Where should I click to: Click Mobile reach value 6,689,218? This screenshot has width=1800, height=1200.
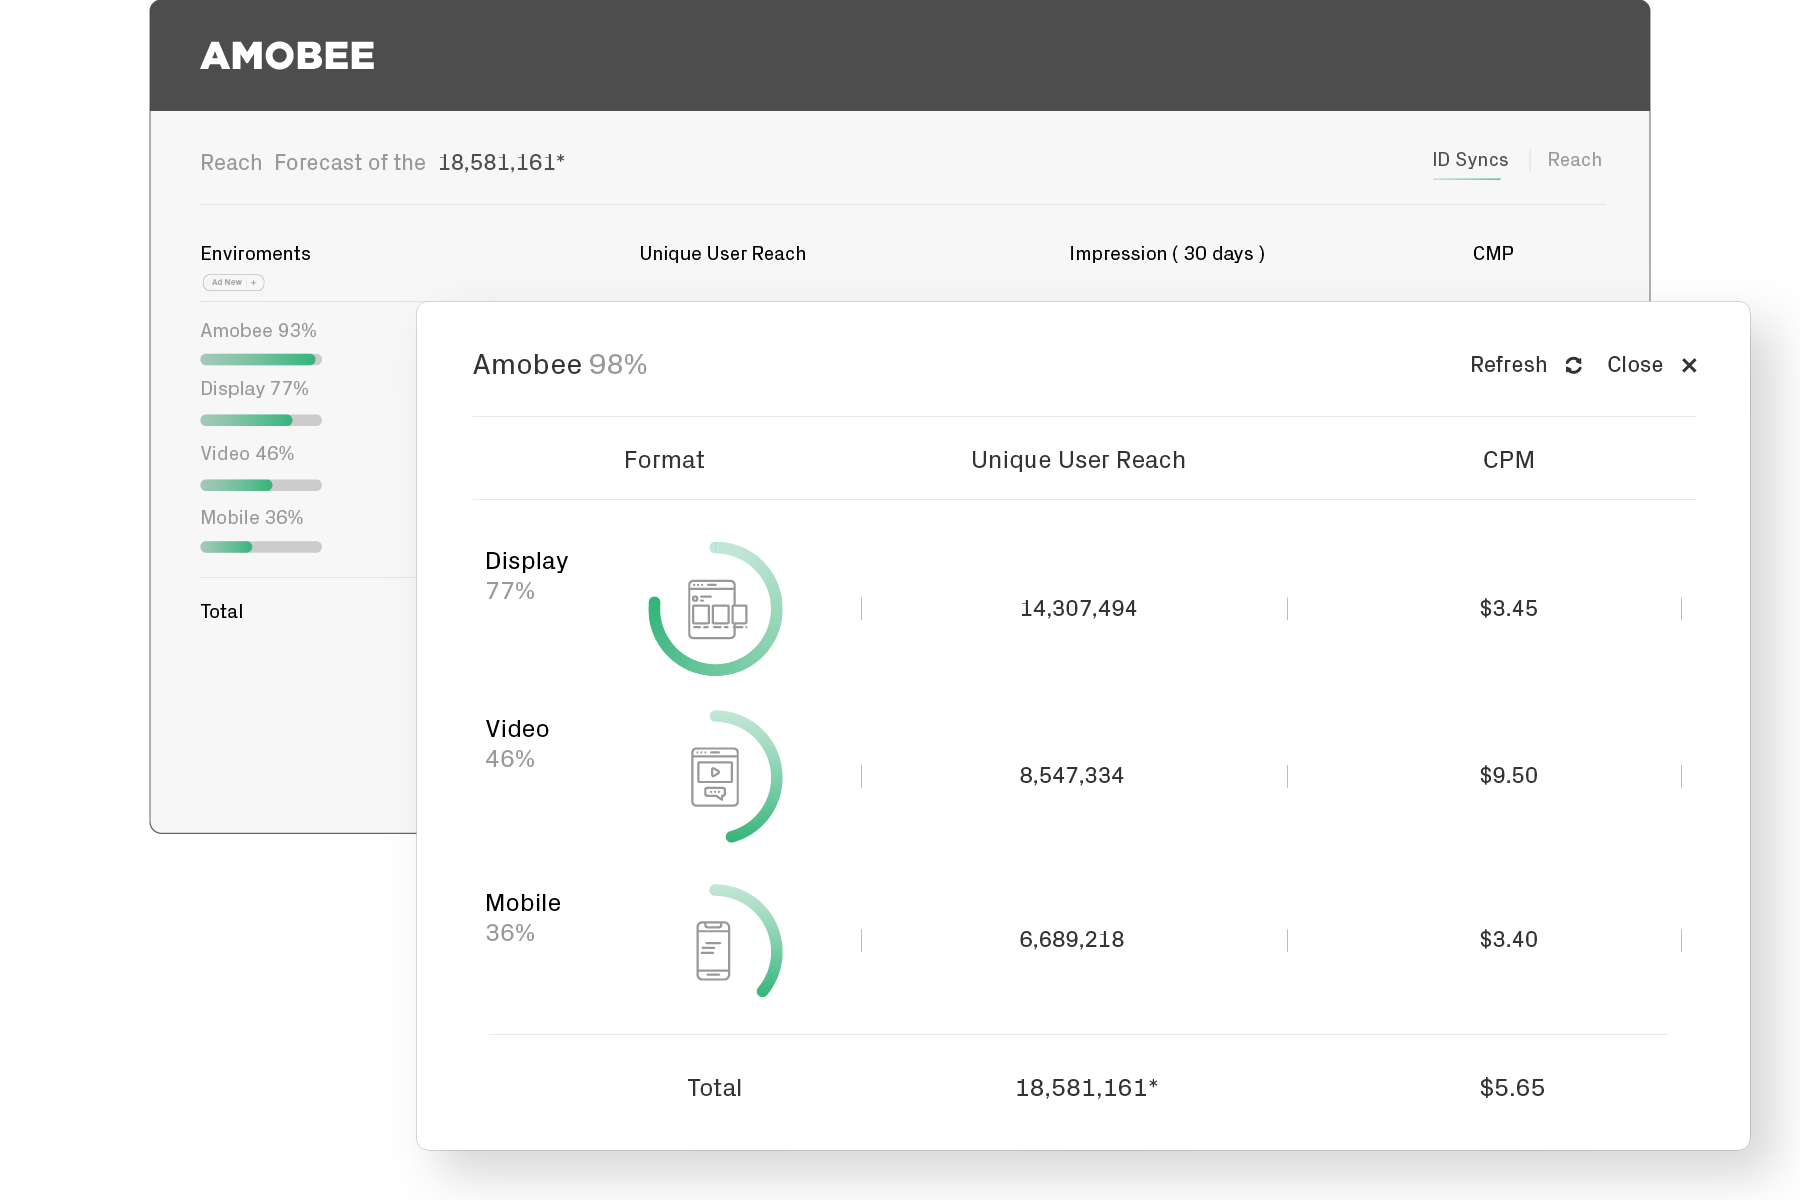[1071, 940]
